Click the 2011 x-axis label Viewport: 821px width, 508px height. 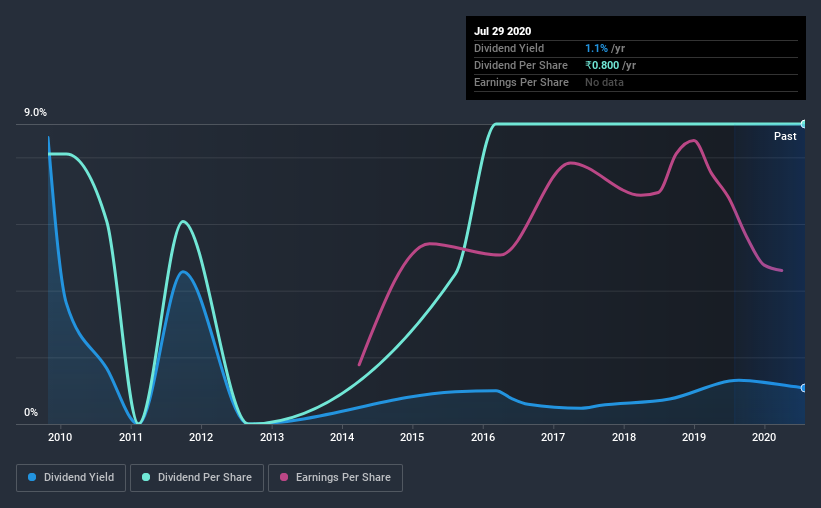[130, 437]
